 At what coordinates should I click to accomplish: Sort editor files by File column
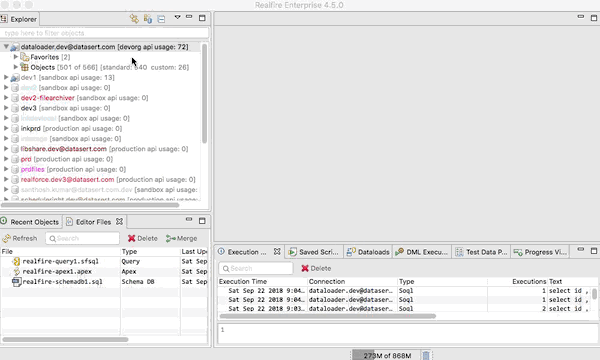(x=60, y=251)
